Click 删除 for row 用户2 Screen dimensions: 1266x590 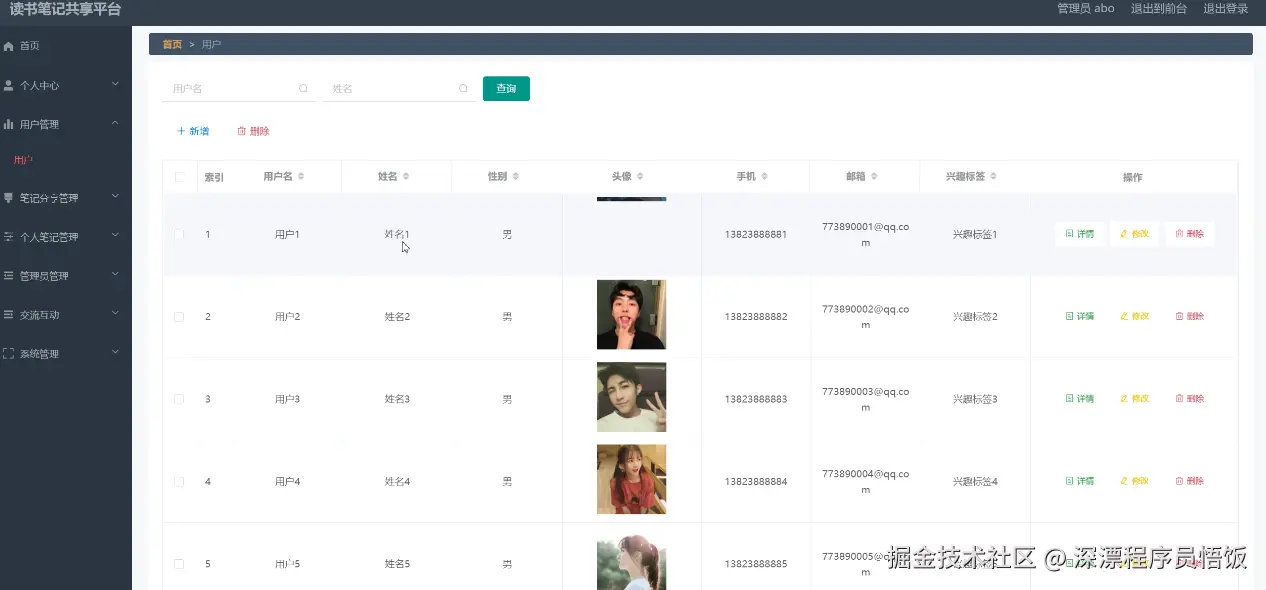[1189, 316]
